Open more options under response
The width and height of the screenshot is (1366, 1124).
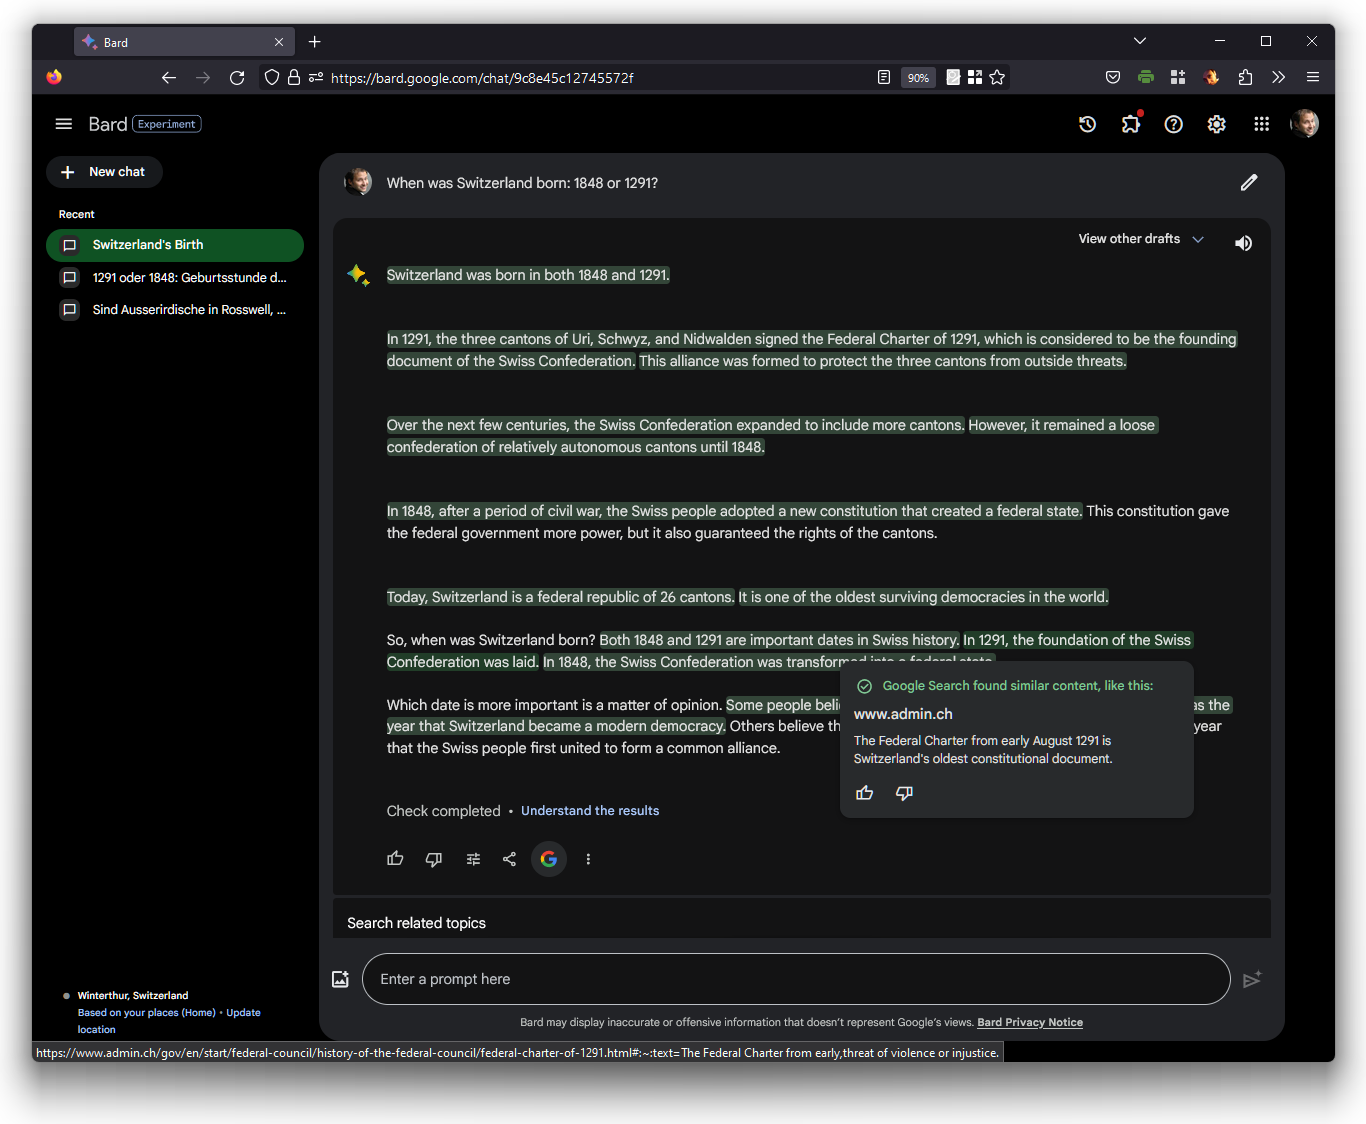[588, 859]
